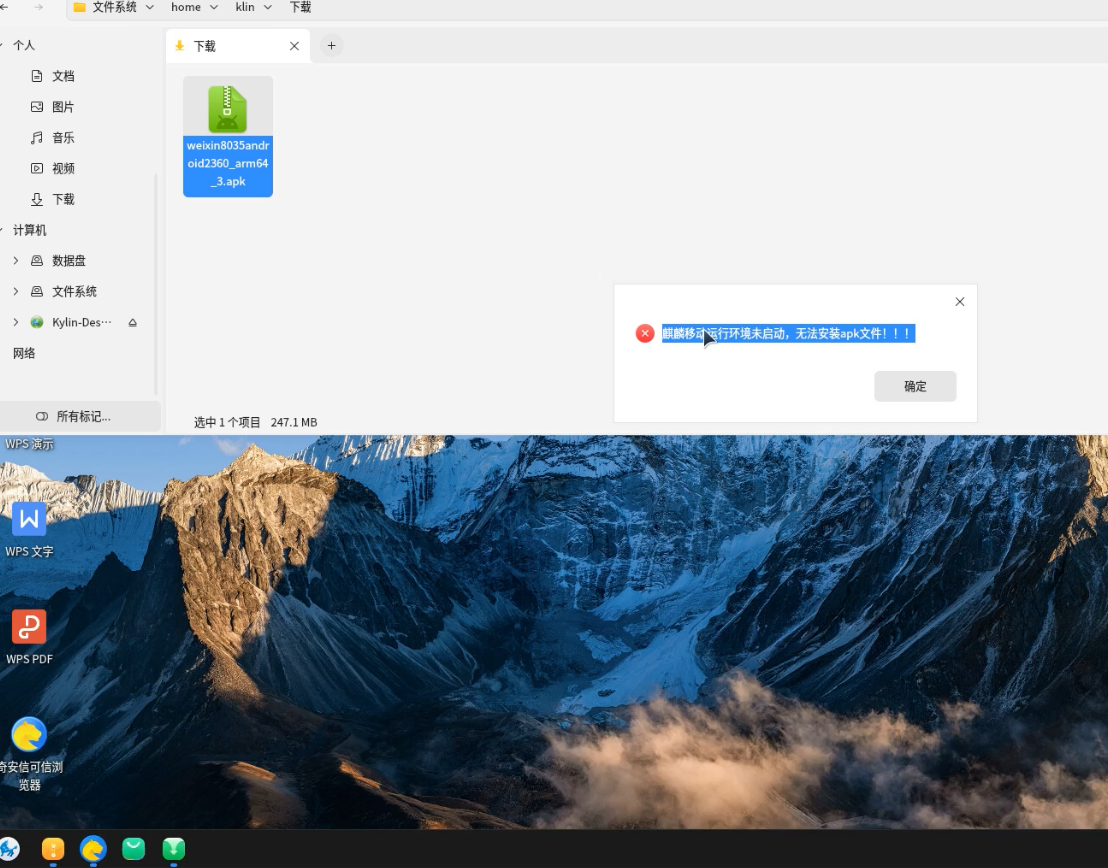Image resolution: width=1108 pixels, height=868 pixels.
Task: Click the red error icon in dialog
Action: coord(644,333)
